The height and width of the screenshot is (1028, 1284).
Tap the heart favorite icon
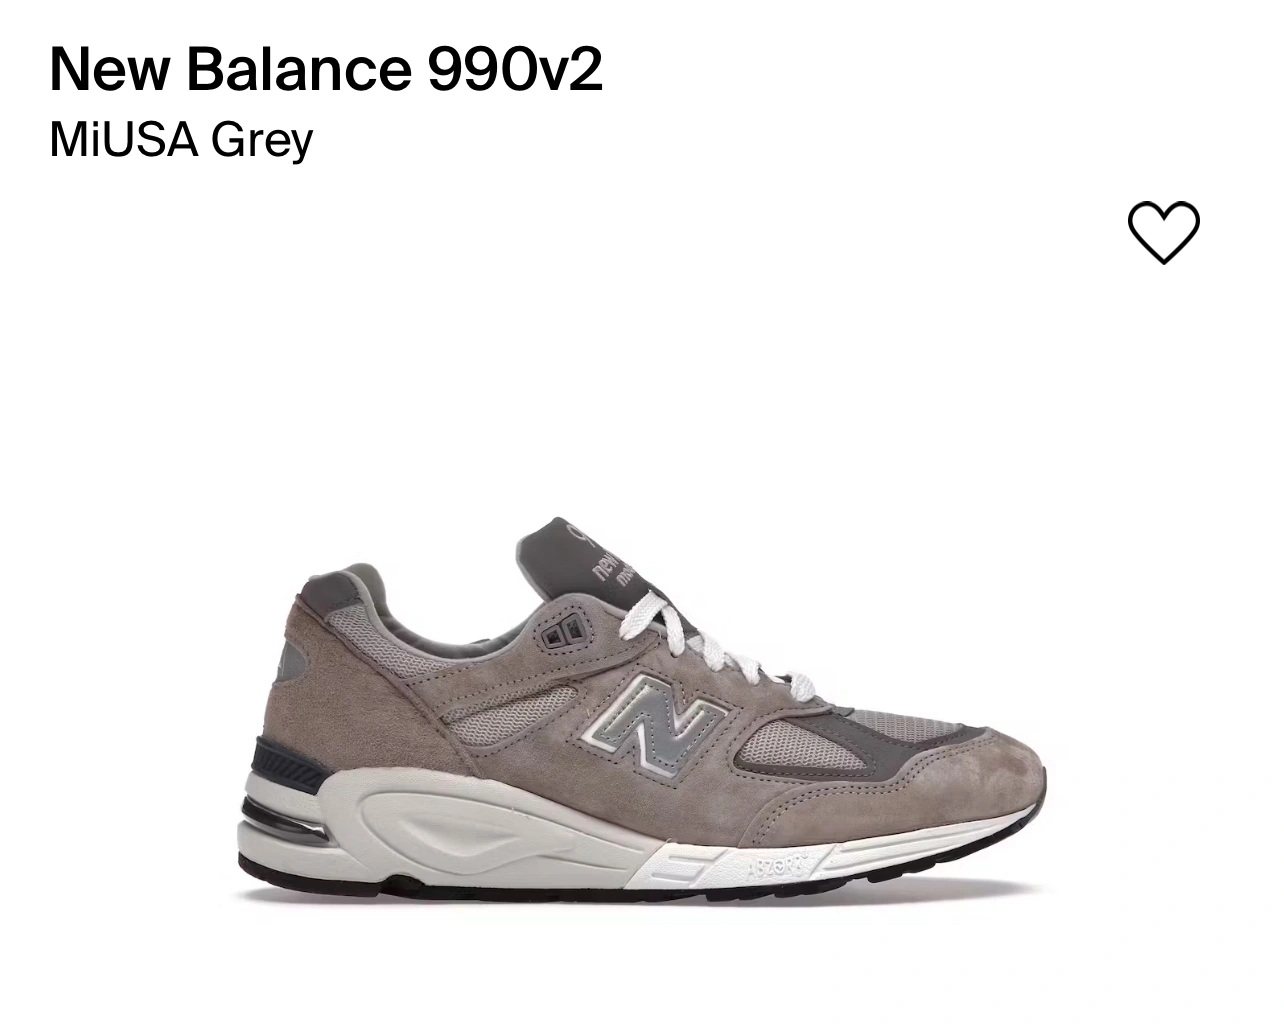1163,232
